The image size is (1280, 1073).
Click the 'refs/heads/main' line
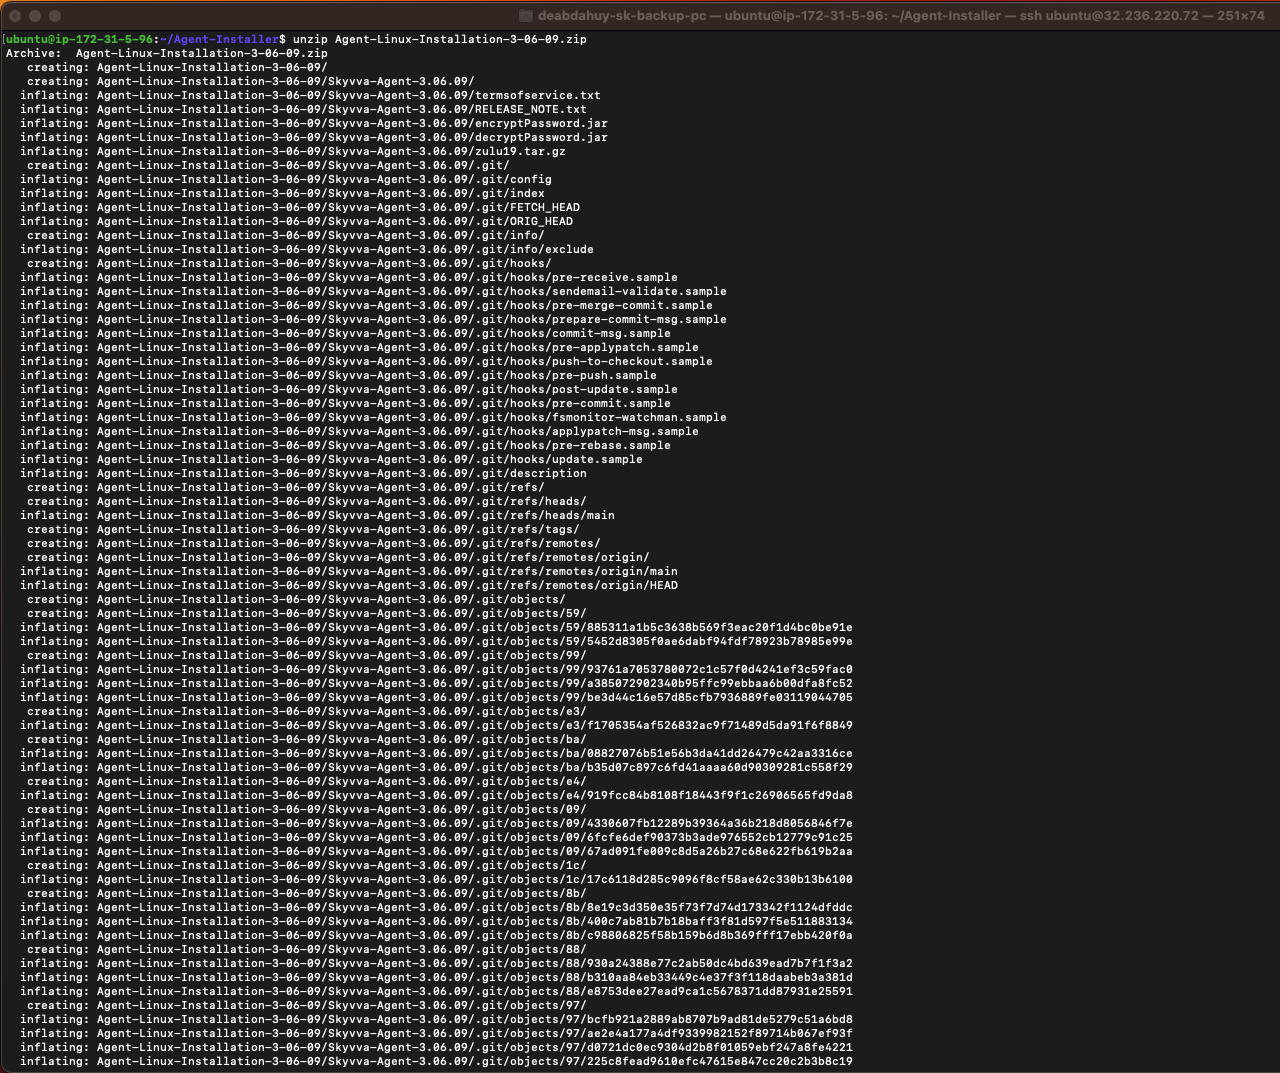[317, 515]
